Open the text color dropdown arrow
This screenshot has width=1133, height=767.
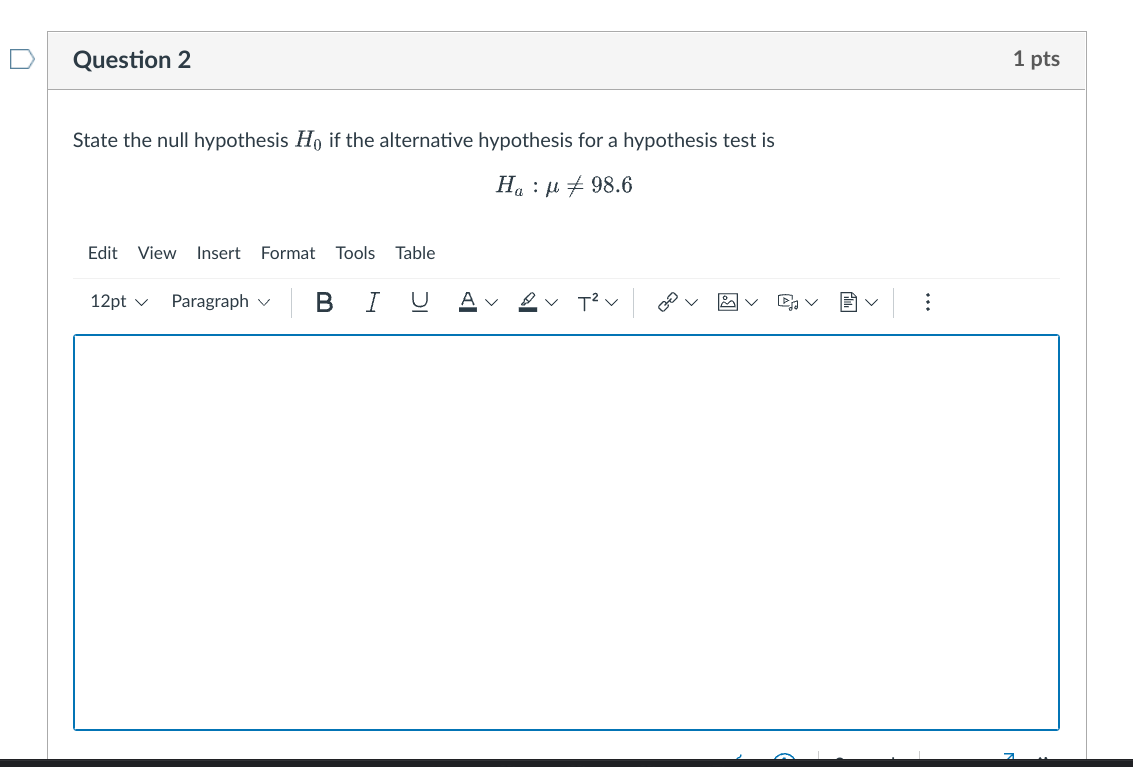(491, 302)
